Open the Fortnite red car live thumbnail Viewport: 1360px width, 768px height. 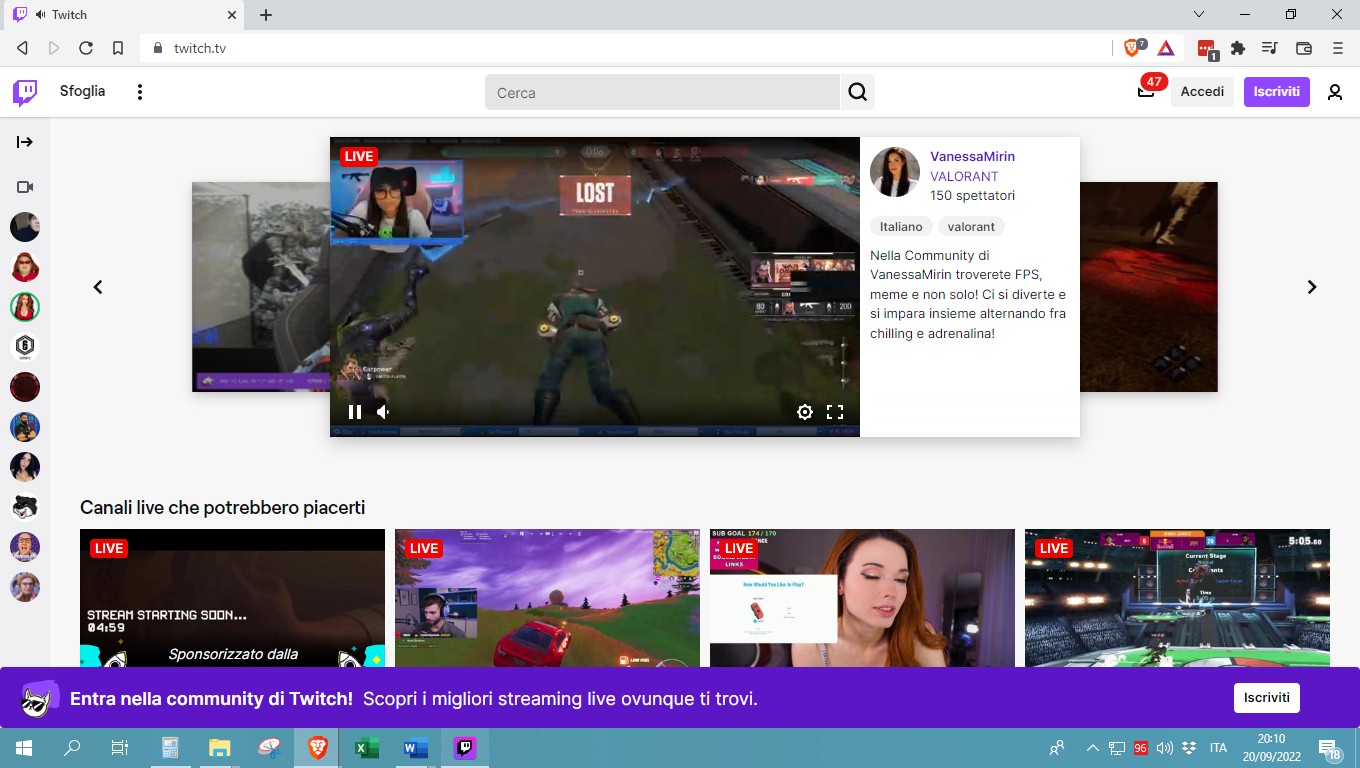coord(547,598)
